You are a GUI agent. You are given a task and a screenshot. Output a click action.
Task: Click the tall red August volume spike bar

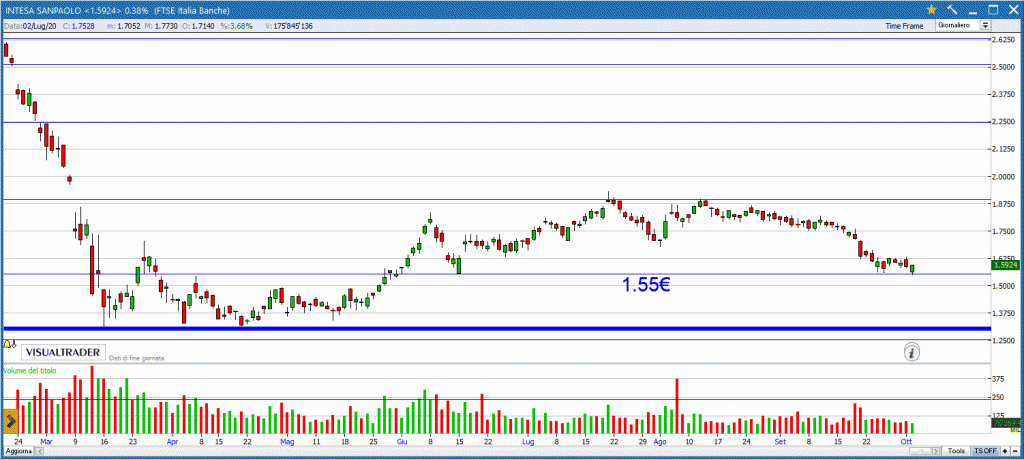[x=677, y=406]
